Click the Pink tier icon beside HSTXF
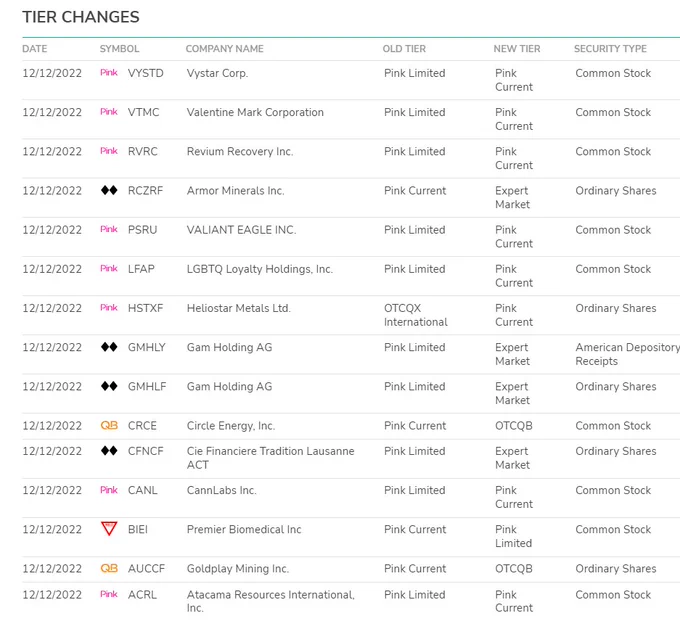This screenshot has width=680, height=621. 109,307
